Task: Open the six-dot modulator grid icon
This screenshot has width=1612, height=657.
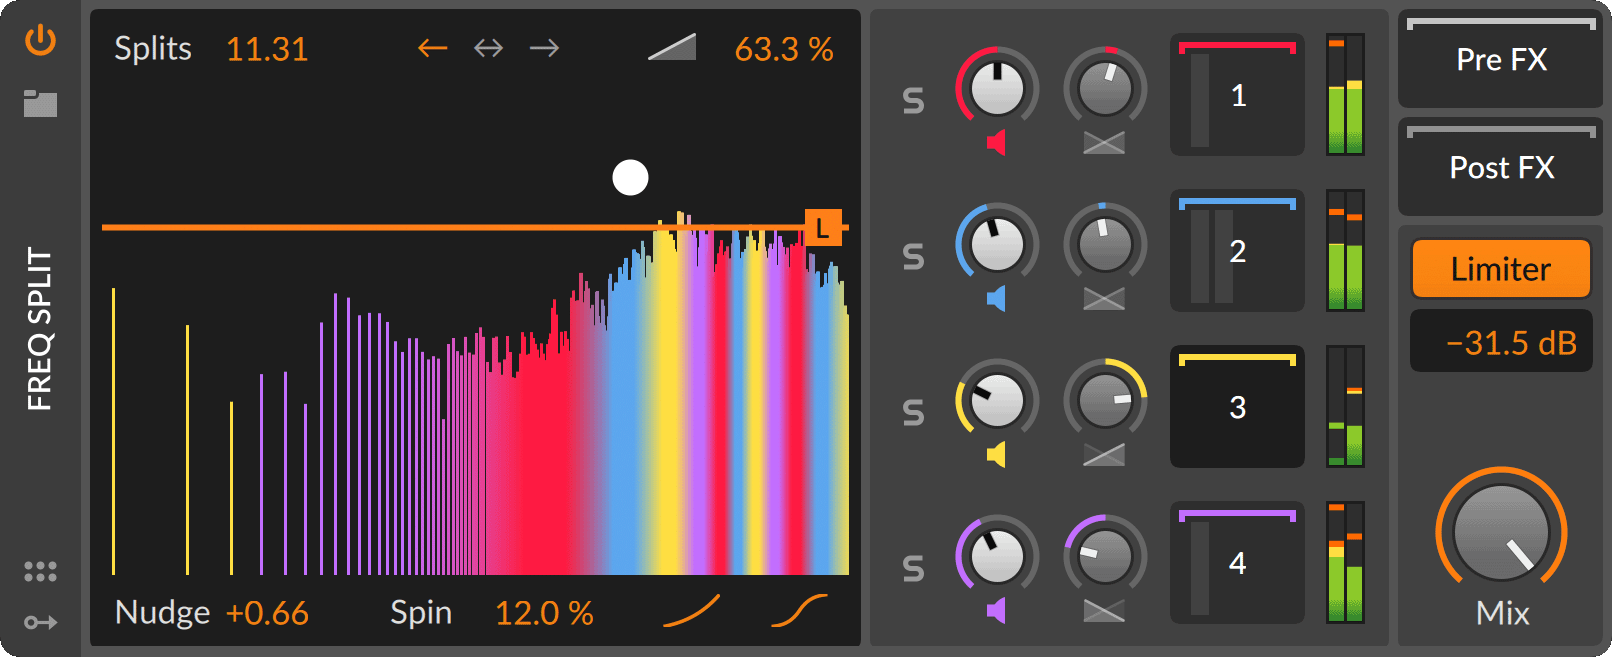Action: [x=40, y=571]
